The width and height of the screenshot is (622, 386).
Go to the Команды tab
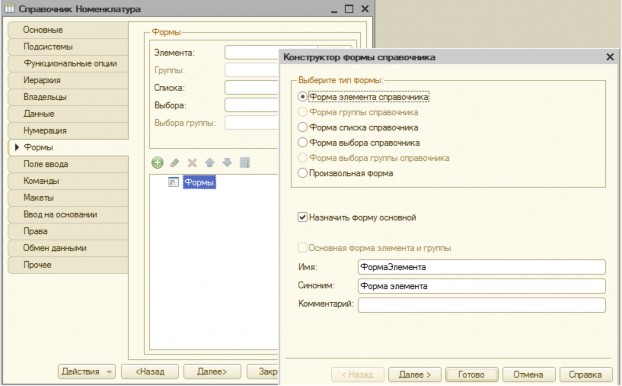pos(68,181)
